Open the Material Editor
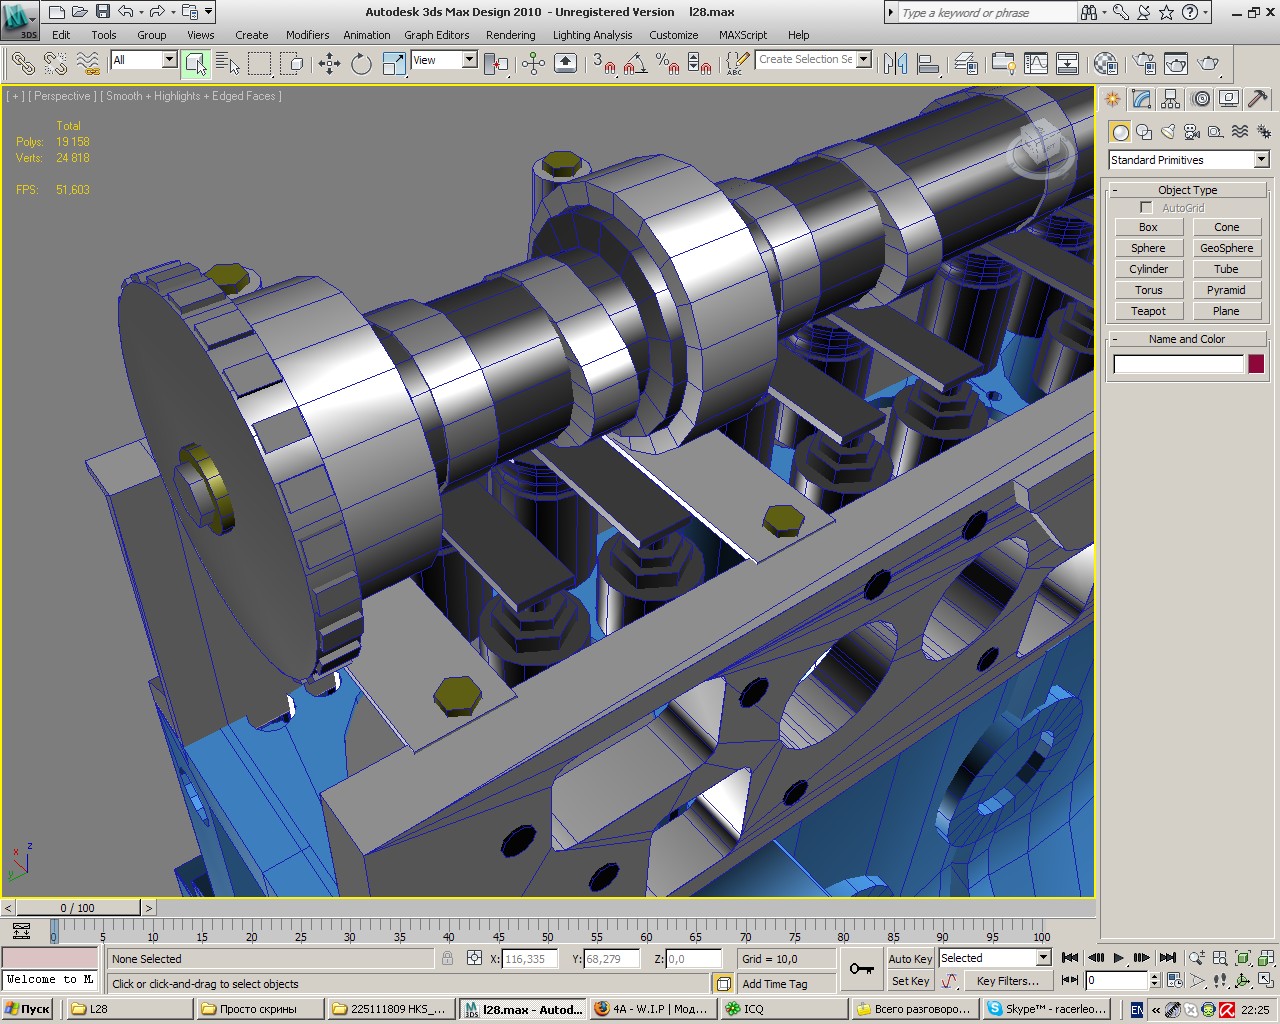 [1105, 64]
